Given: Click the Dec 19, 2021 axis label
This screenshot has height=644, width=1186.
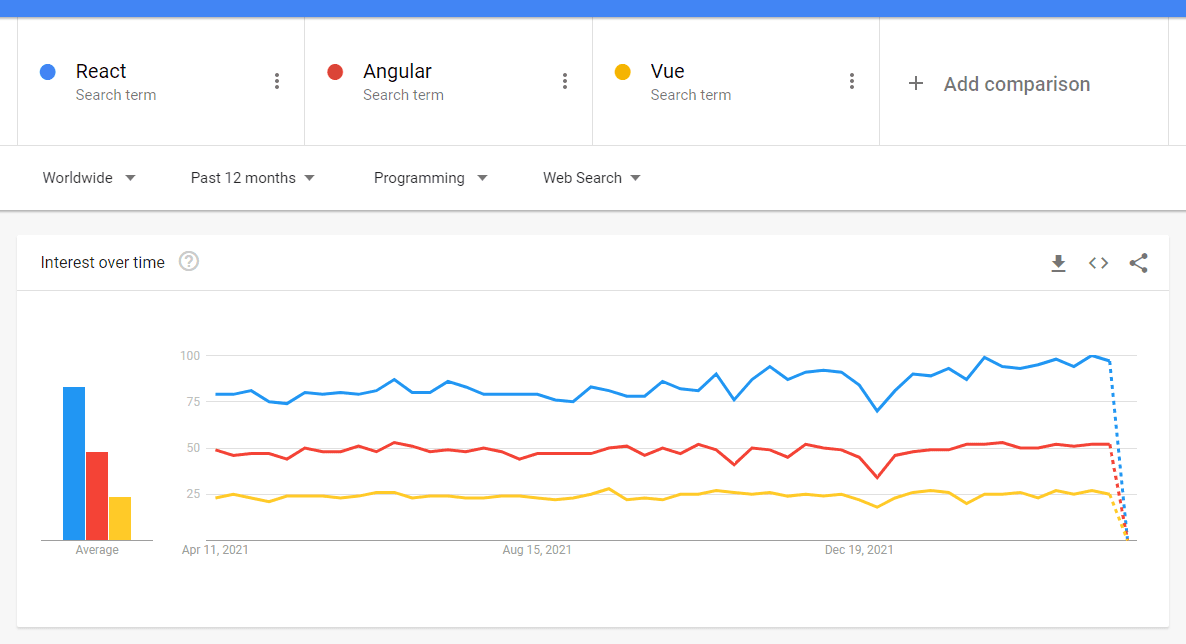Looking at the screenshot, I should click(859, 549).
